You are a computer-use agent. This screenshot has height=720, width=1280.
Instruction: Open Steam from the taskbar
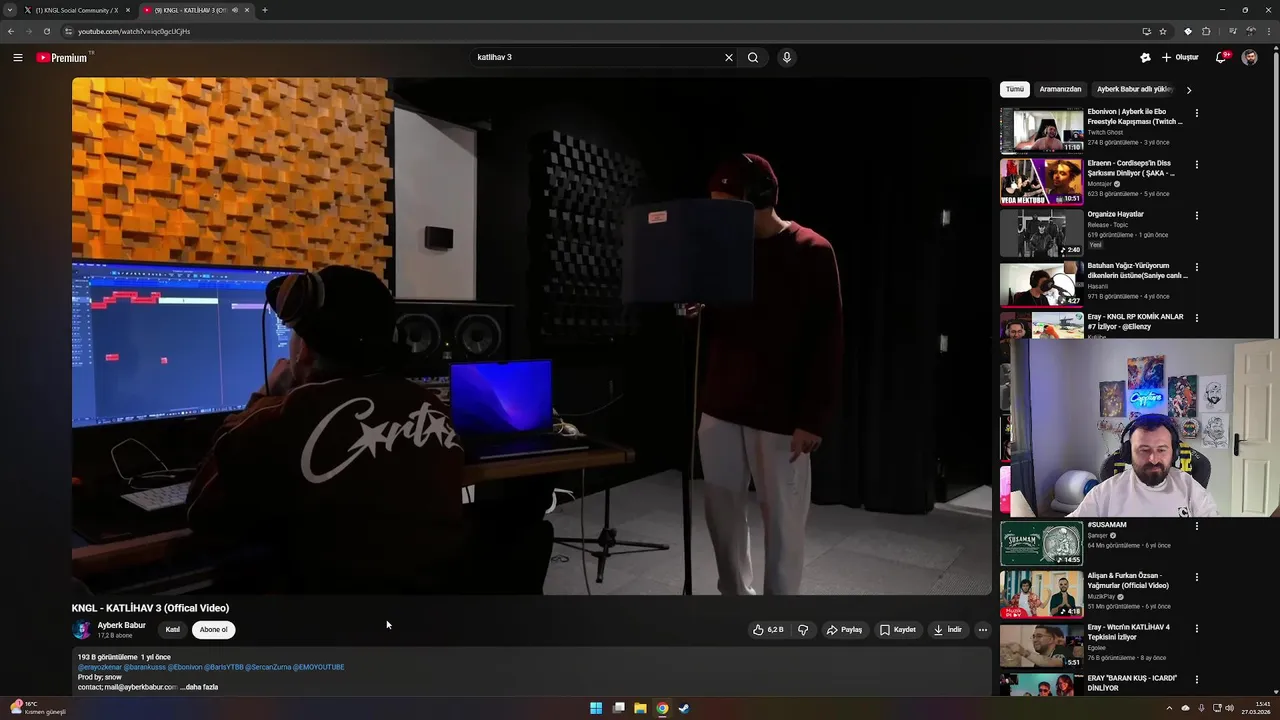point(684,708)
